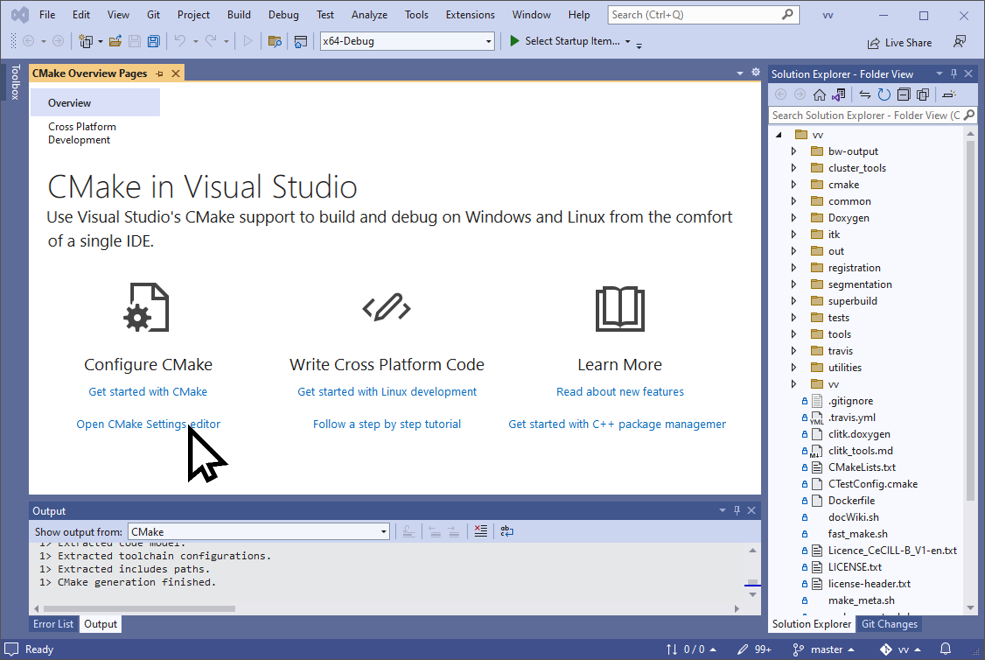Image resolution: width=985 pixels, height=660 pixels.
Task: Click Sync with Active Document arrows icon
Action: (x=865, y=95)
